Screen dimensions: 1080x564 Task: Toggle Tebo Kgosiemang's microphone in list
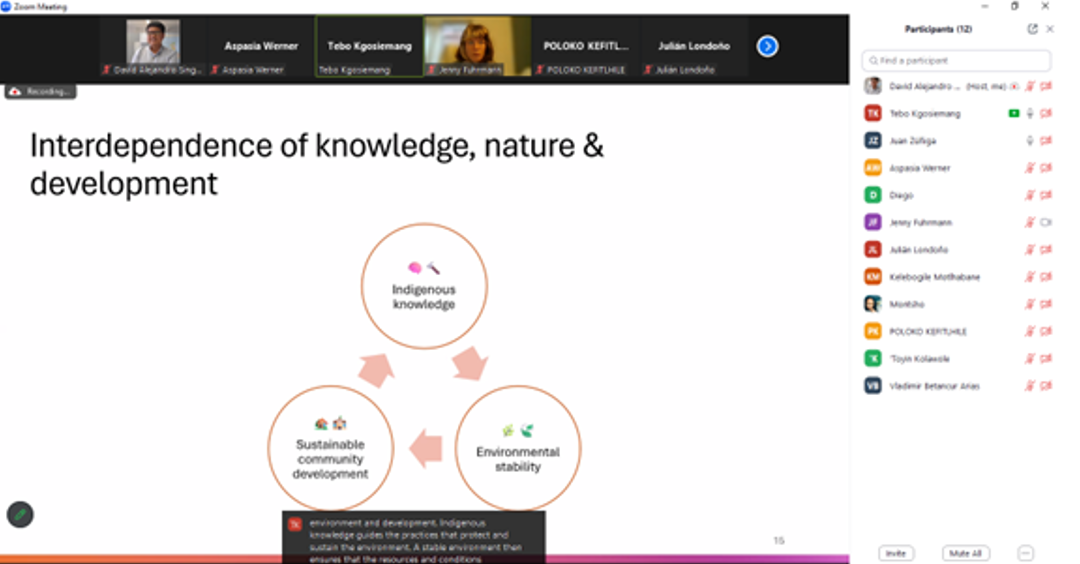tap(1030, 113)
